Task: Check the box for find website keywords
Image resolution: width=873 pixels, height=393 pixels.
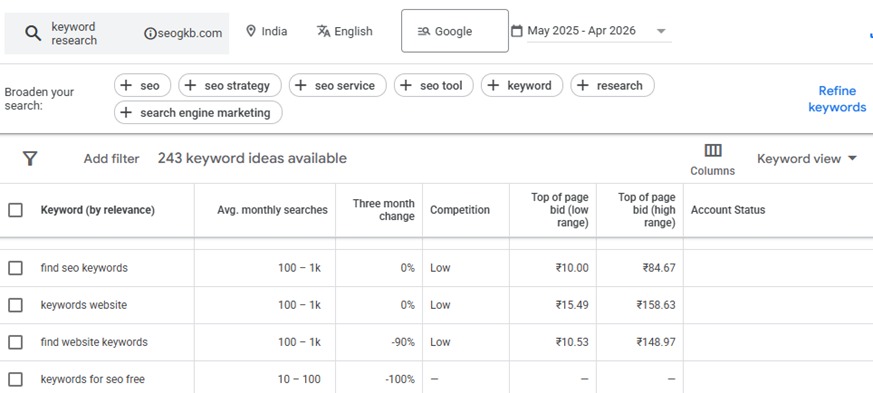Action: click(16, 342)
